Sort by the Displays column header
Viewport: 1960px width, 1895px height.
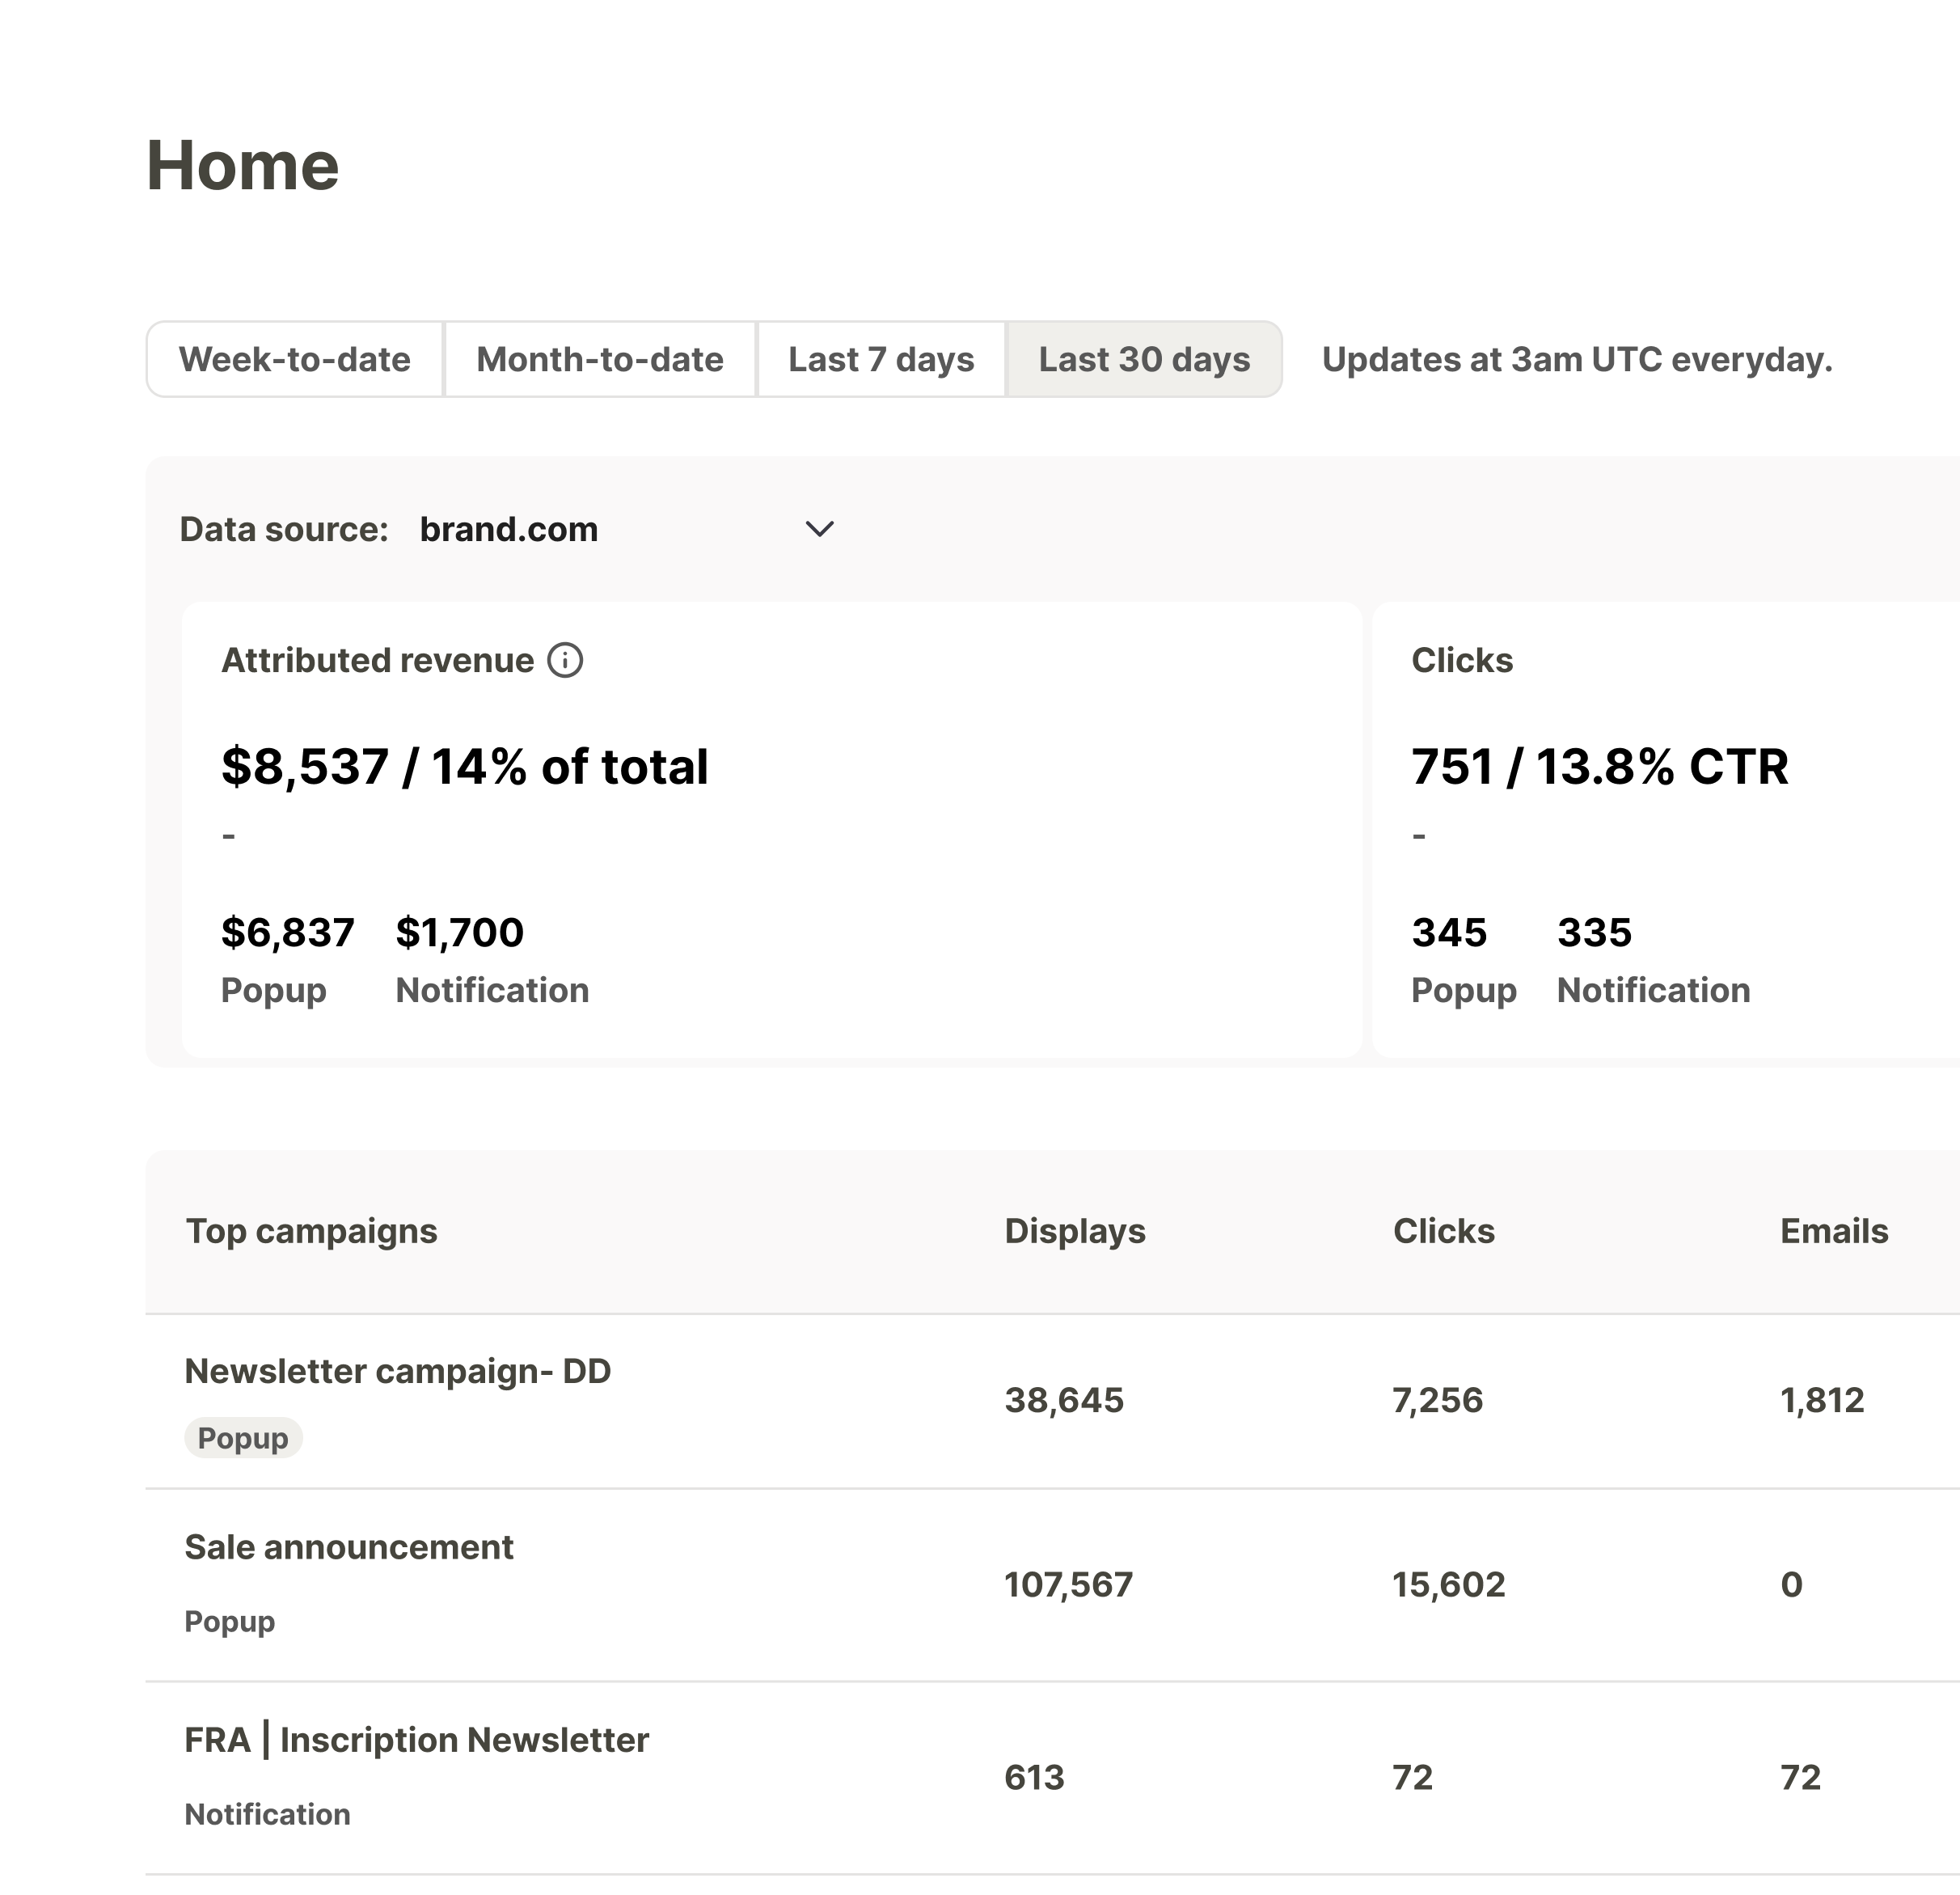1074,1231
